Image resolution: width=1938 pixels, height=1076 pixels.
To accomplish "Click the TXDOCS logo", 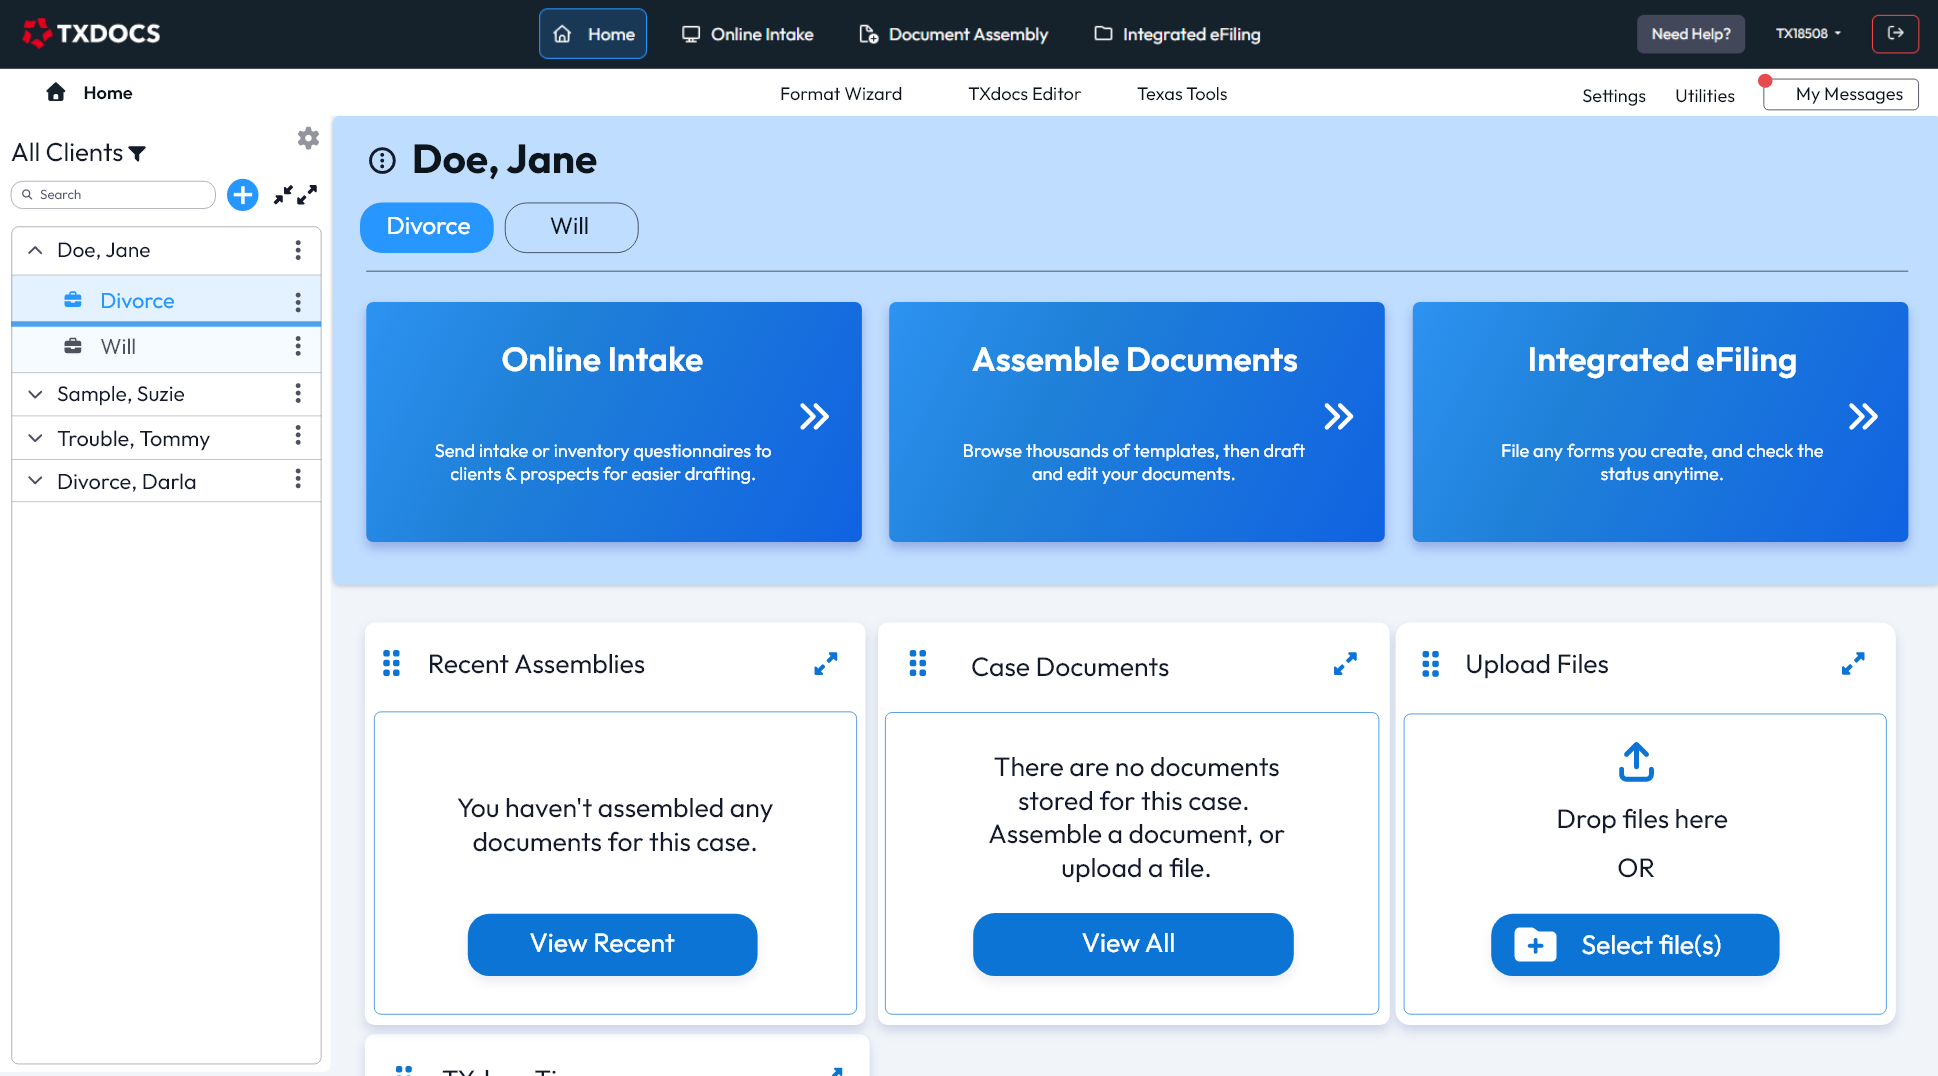I will [x=91, y=34].
